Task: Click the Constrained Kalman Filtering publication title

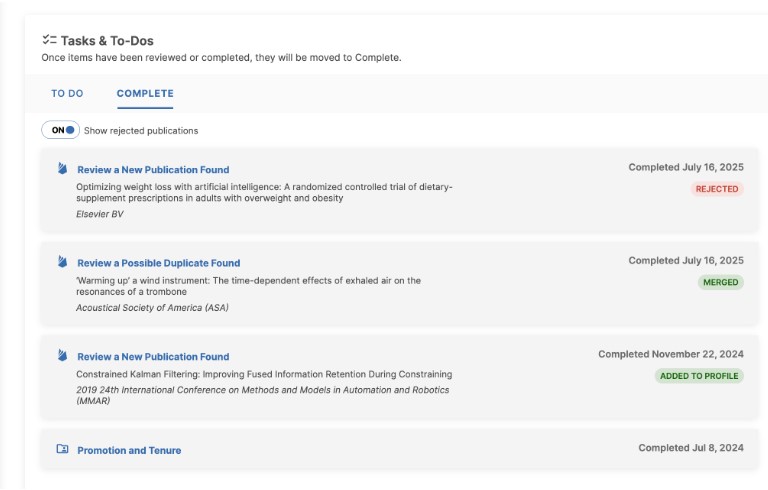Action: 264,374
